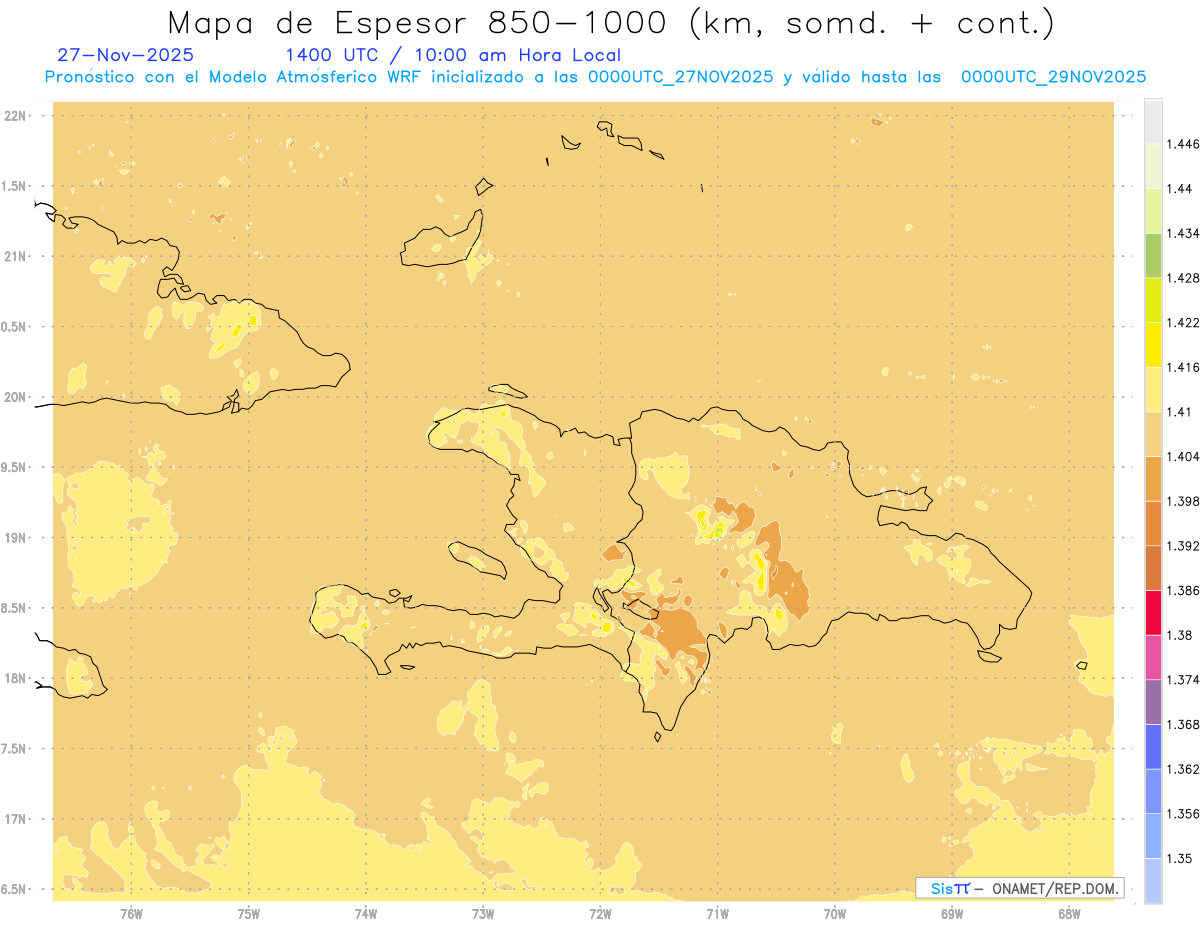The image size is (1200, 927).
Task: Select the '73W' longitude label
Action: [483, 913]
